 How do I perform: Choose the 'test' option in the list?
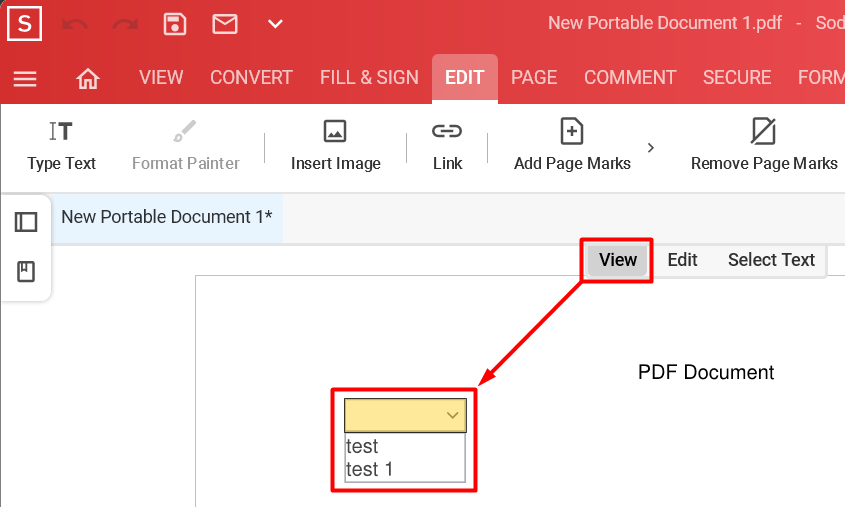(x=362, y=446)
